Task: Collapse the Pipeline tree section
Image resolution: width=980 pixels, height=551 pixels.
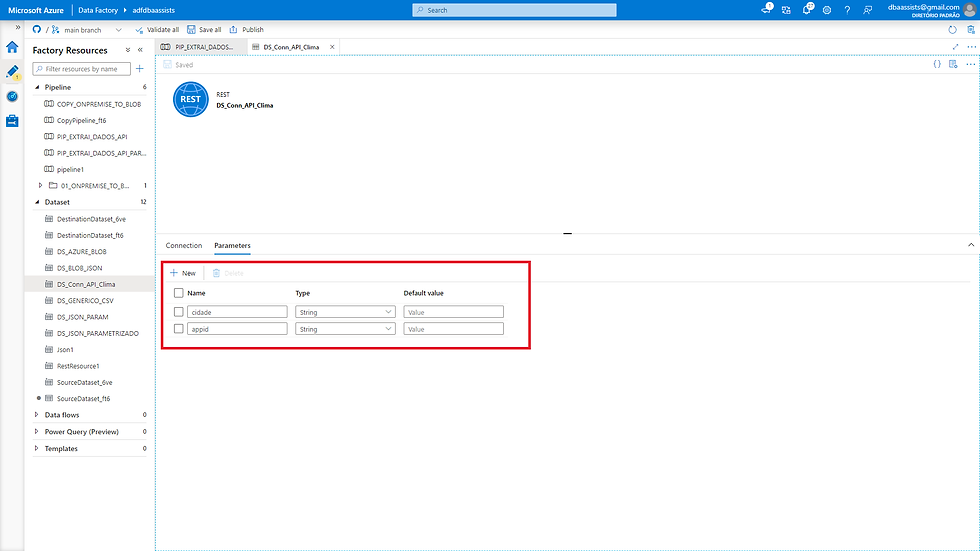Action: coord(37,87)
